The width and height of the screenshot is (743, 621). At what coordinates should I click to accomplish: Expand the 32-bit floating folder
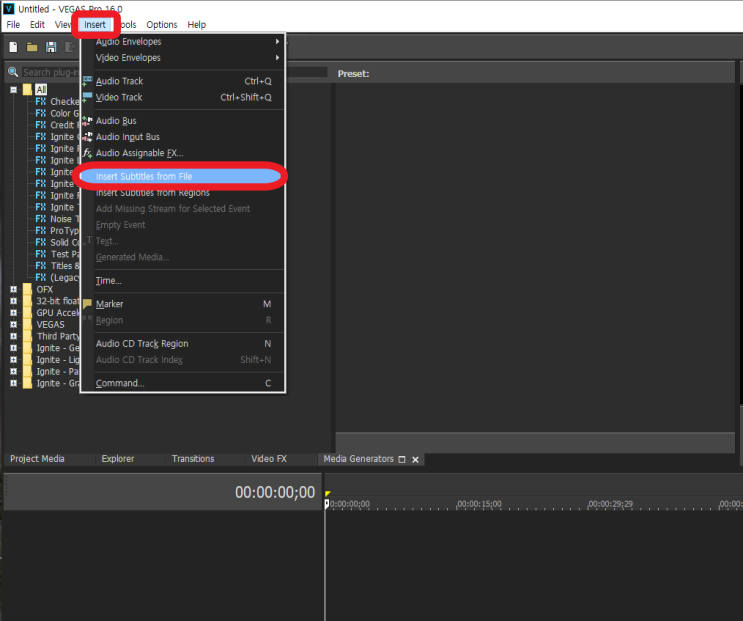point(13,301)
